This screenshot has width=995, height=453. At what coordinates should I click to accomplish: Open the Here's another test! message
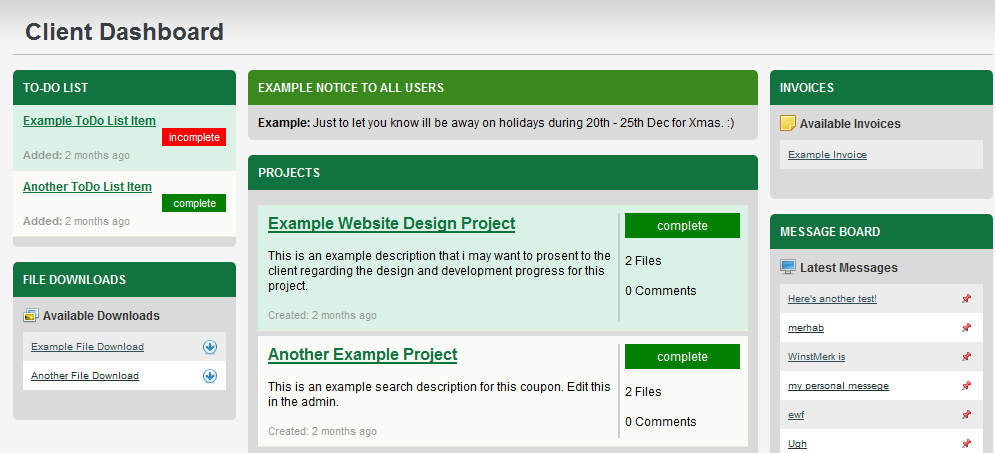(x=833, y=299)
